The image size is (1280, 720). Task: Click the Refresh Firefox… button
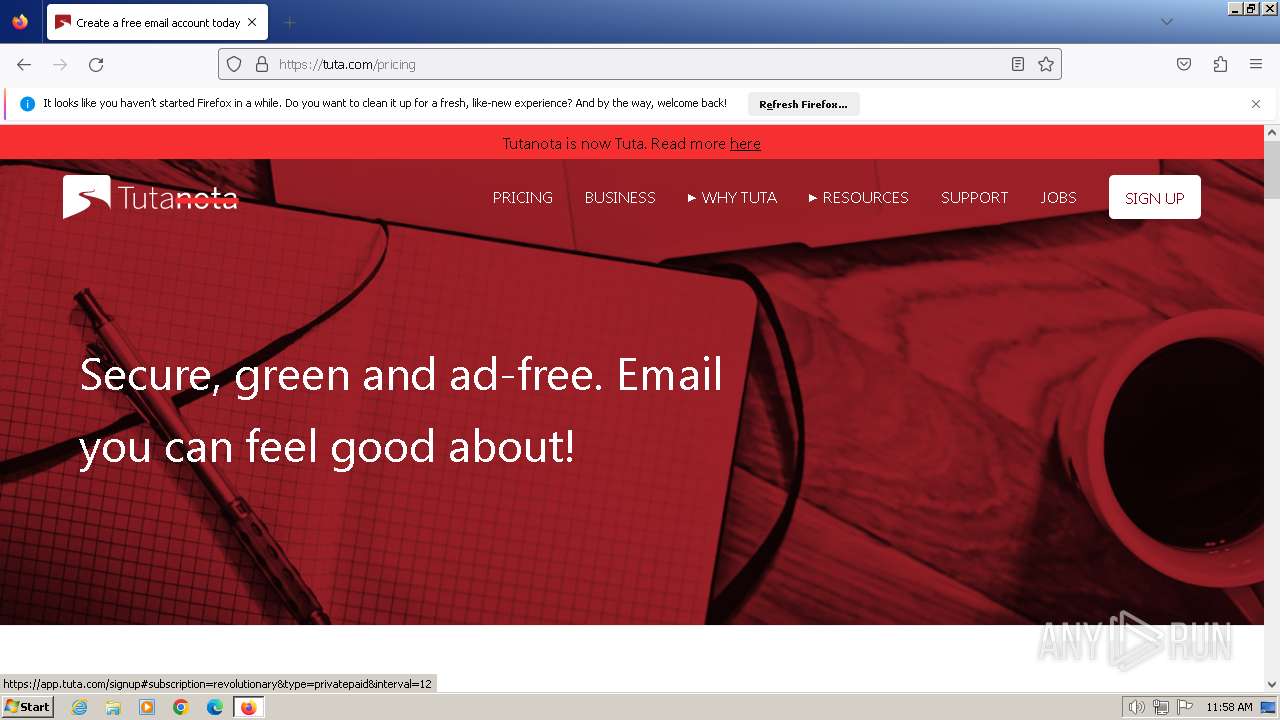803,104
